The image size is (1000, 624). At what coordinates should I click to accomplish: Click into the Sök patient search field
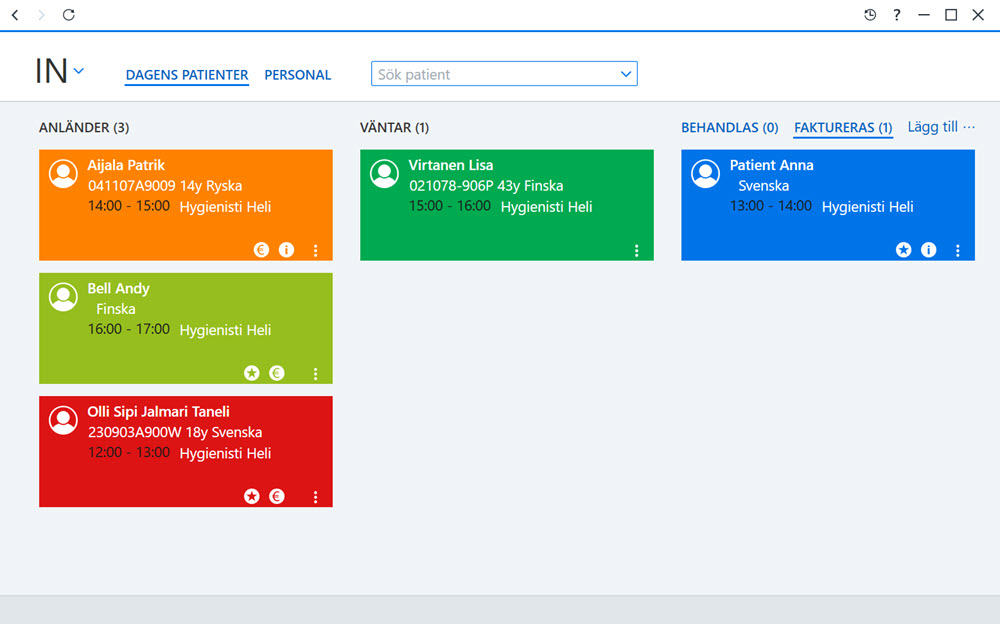point(504,74)
